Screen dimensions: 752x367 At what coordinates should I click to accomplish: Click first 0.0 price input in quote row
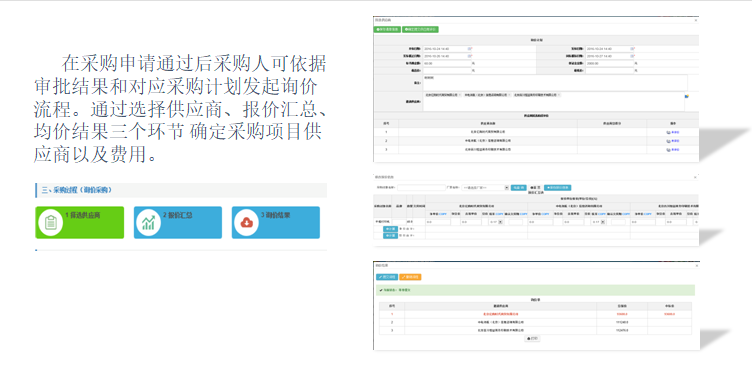pyautogui.click(x=438, y=222)
